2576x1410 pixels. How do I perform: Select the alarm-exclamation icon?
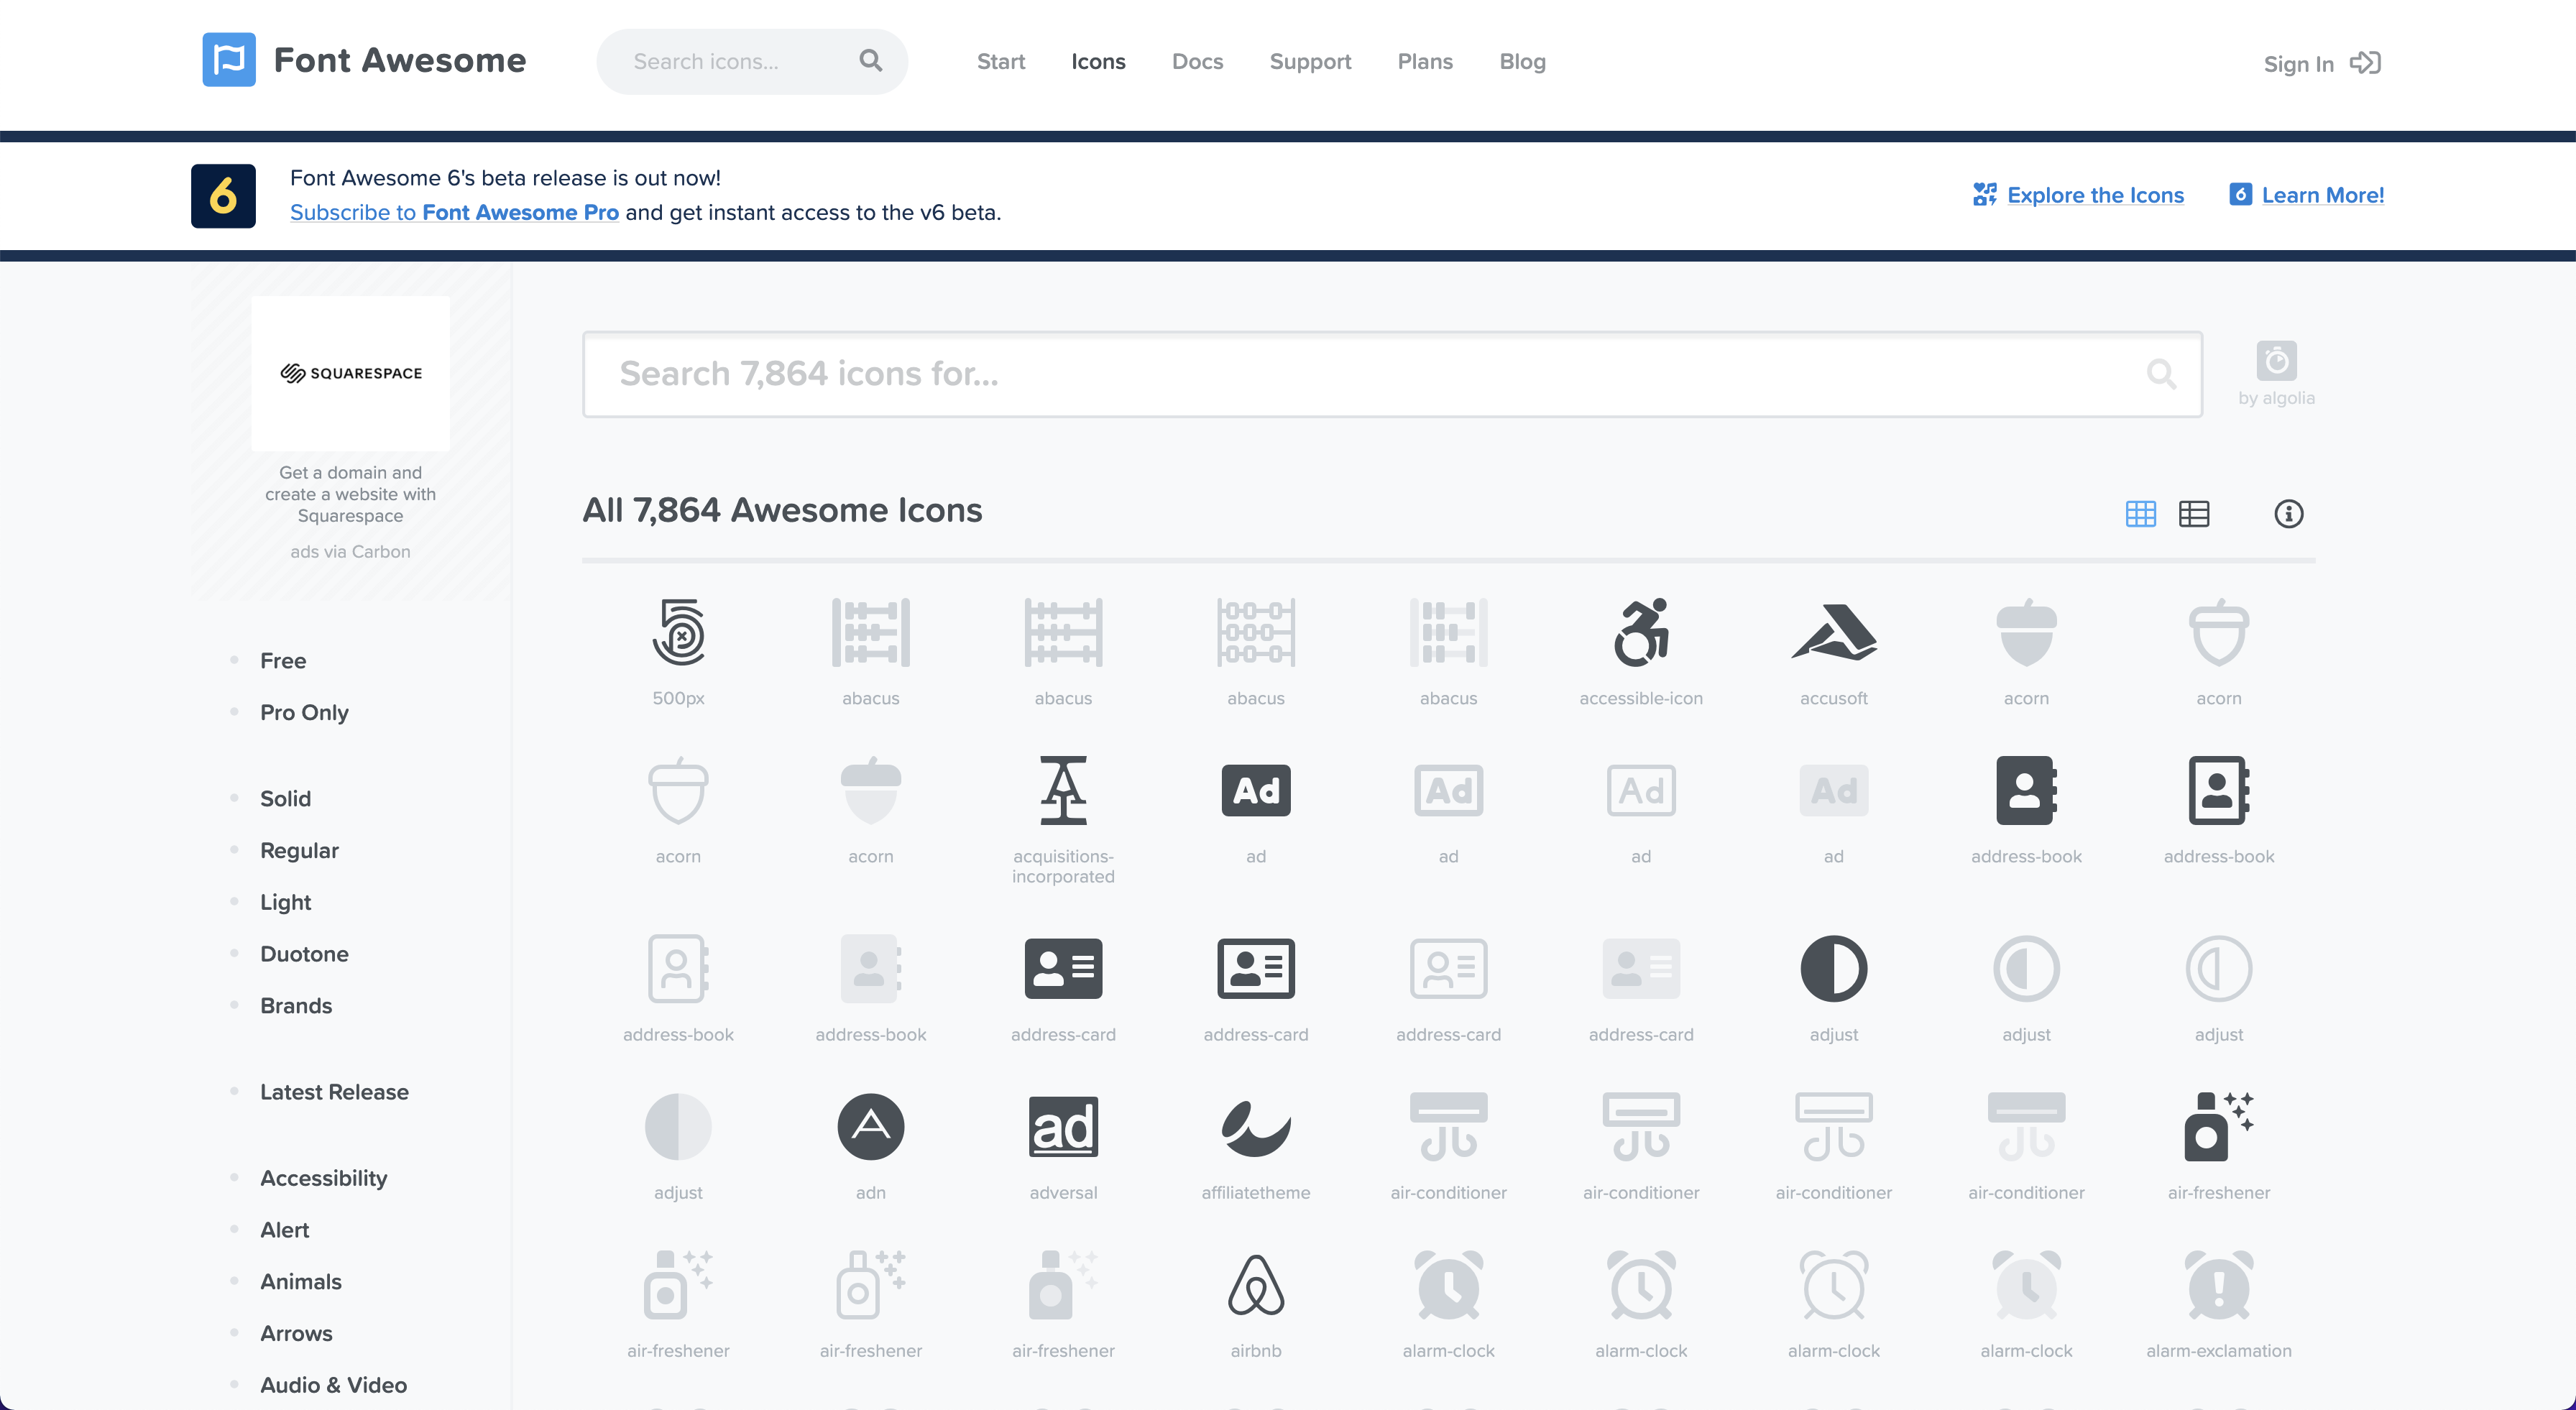[2219, 1285]
